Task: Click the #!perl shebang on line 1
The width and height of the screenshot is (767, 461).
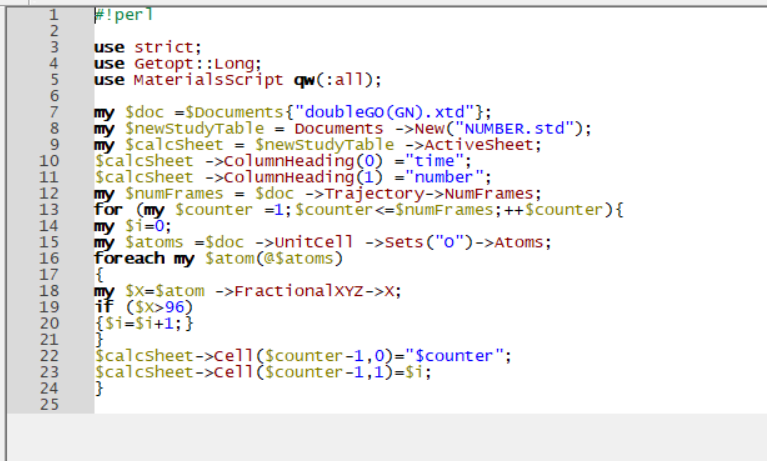Action: [124, 15]
